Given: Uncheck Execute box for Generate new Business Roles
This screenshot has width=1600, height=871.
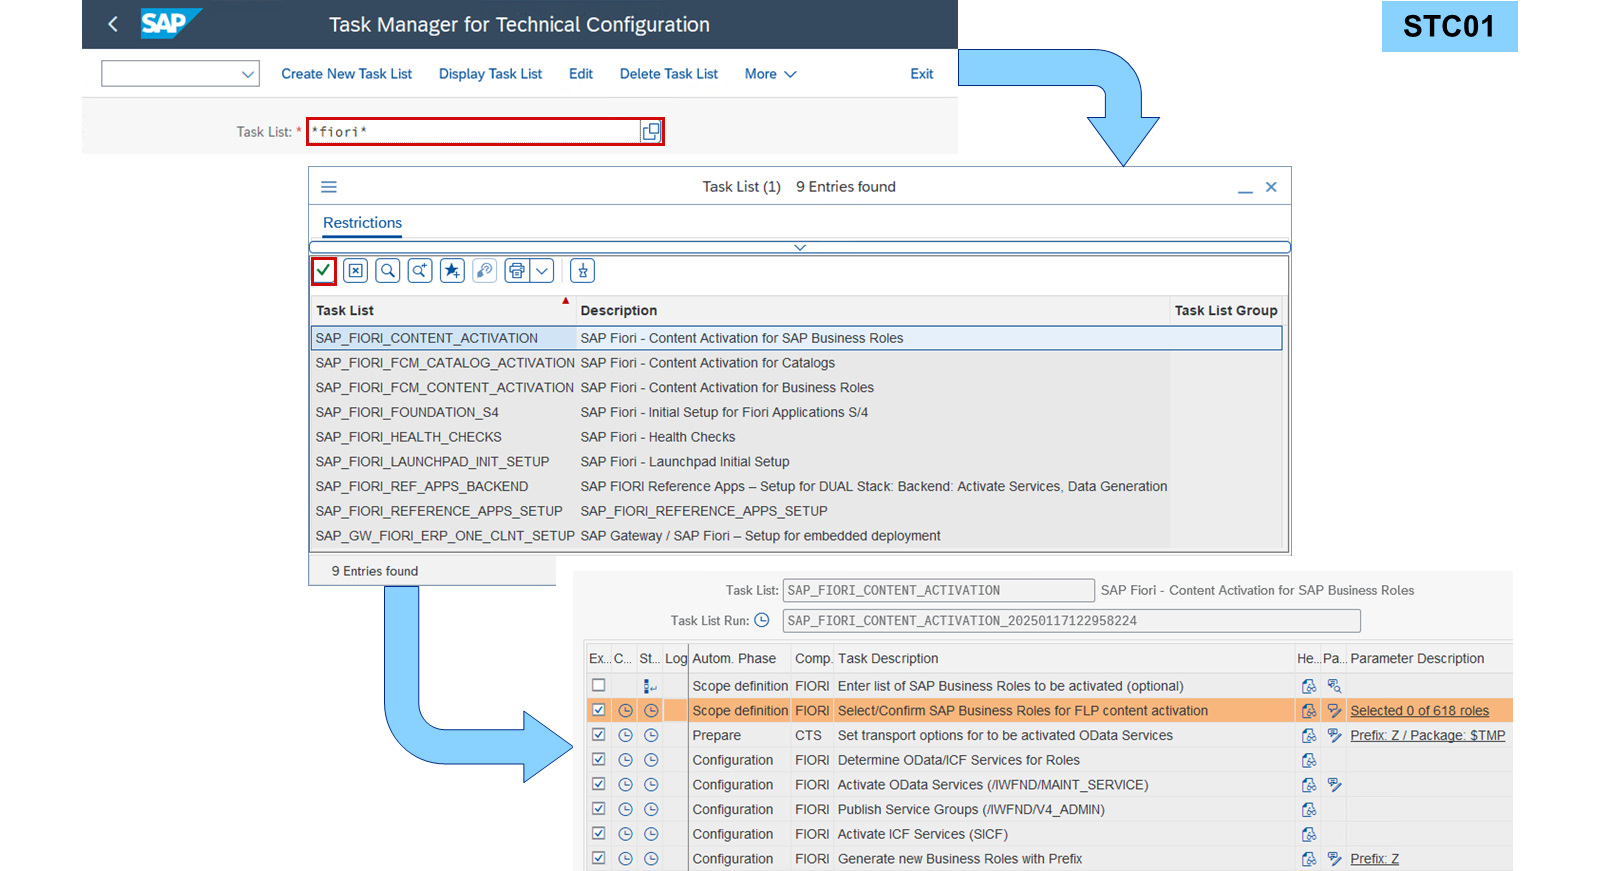Looking at the screenshot, I should tap(598, 857).
